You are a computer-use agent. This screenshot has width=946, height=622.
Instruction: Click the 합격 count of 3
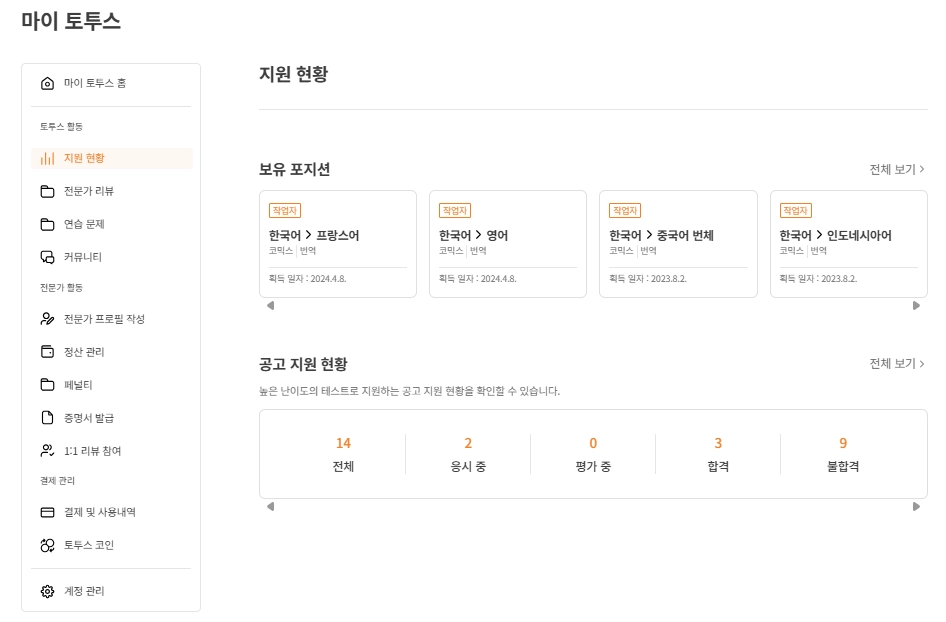point(718,444)
